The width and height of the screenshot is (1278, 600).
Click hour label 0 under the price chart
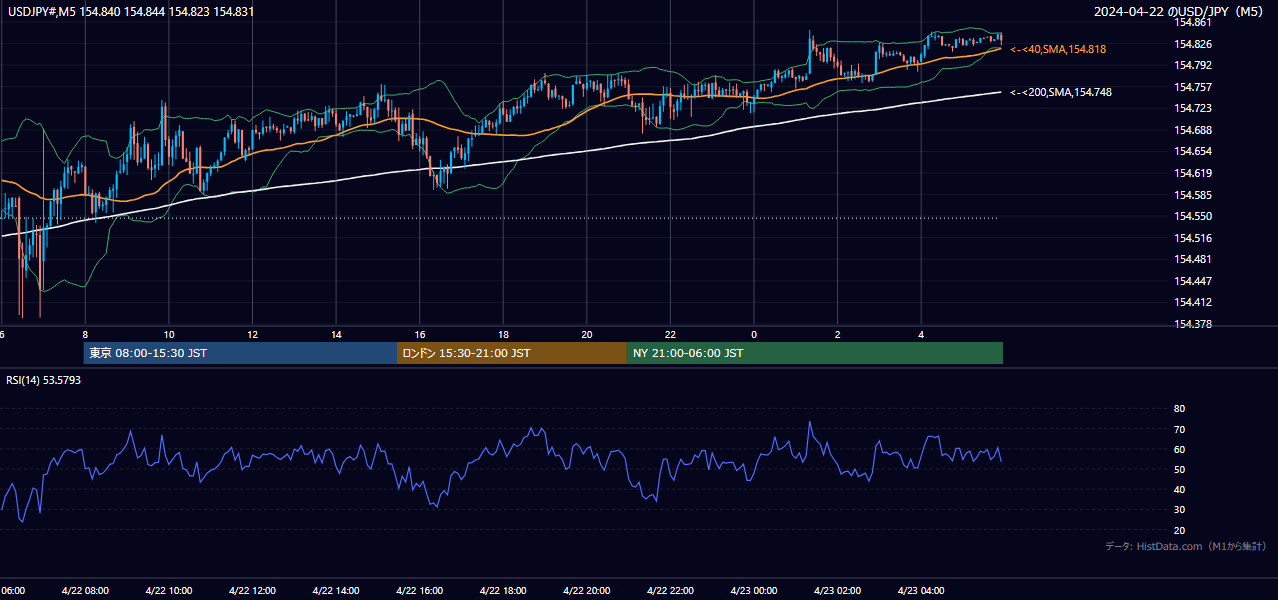[754, 334]
